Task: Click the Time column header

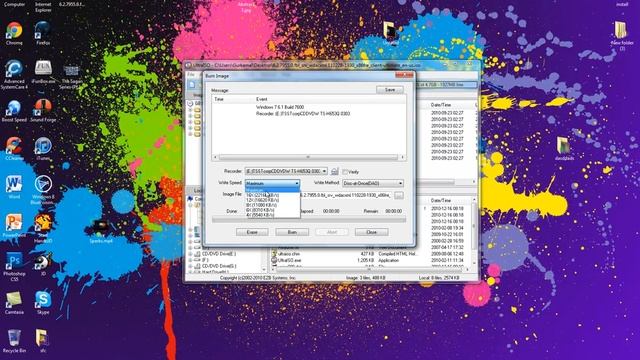Action: pos(219,99)
